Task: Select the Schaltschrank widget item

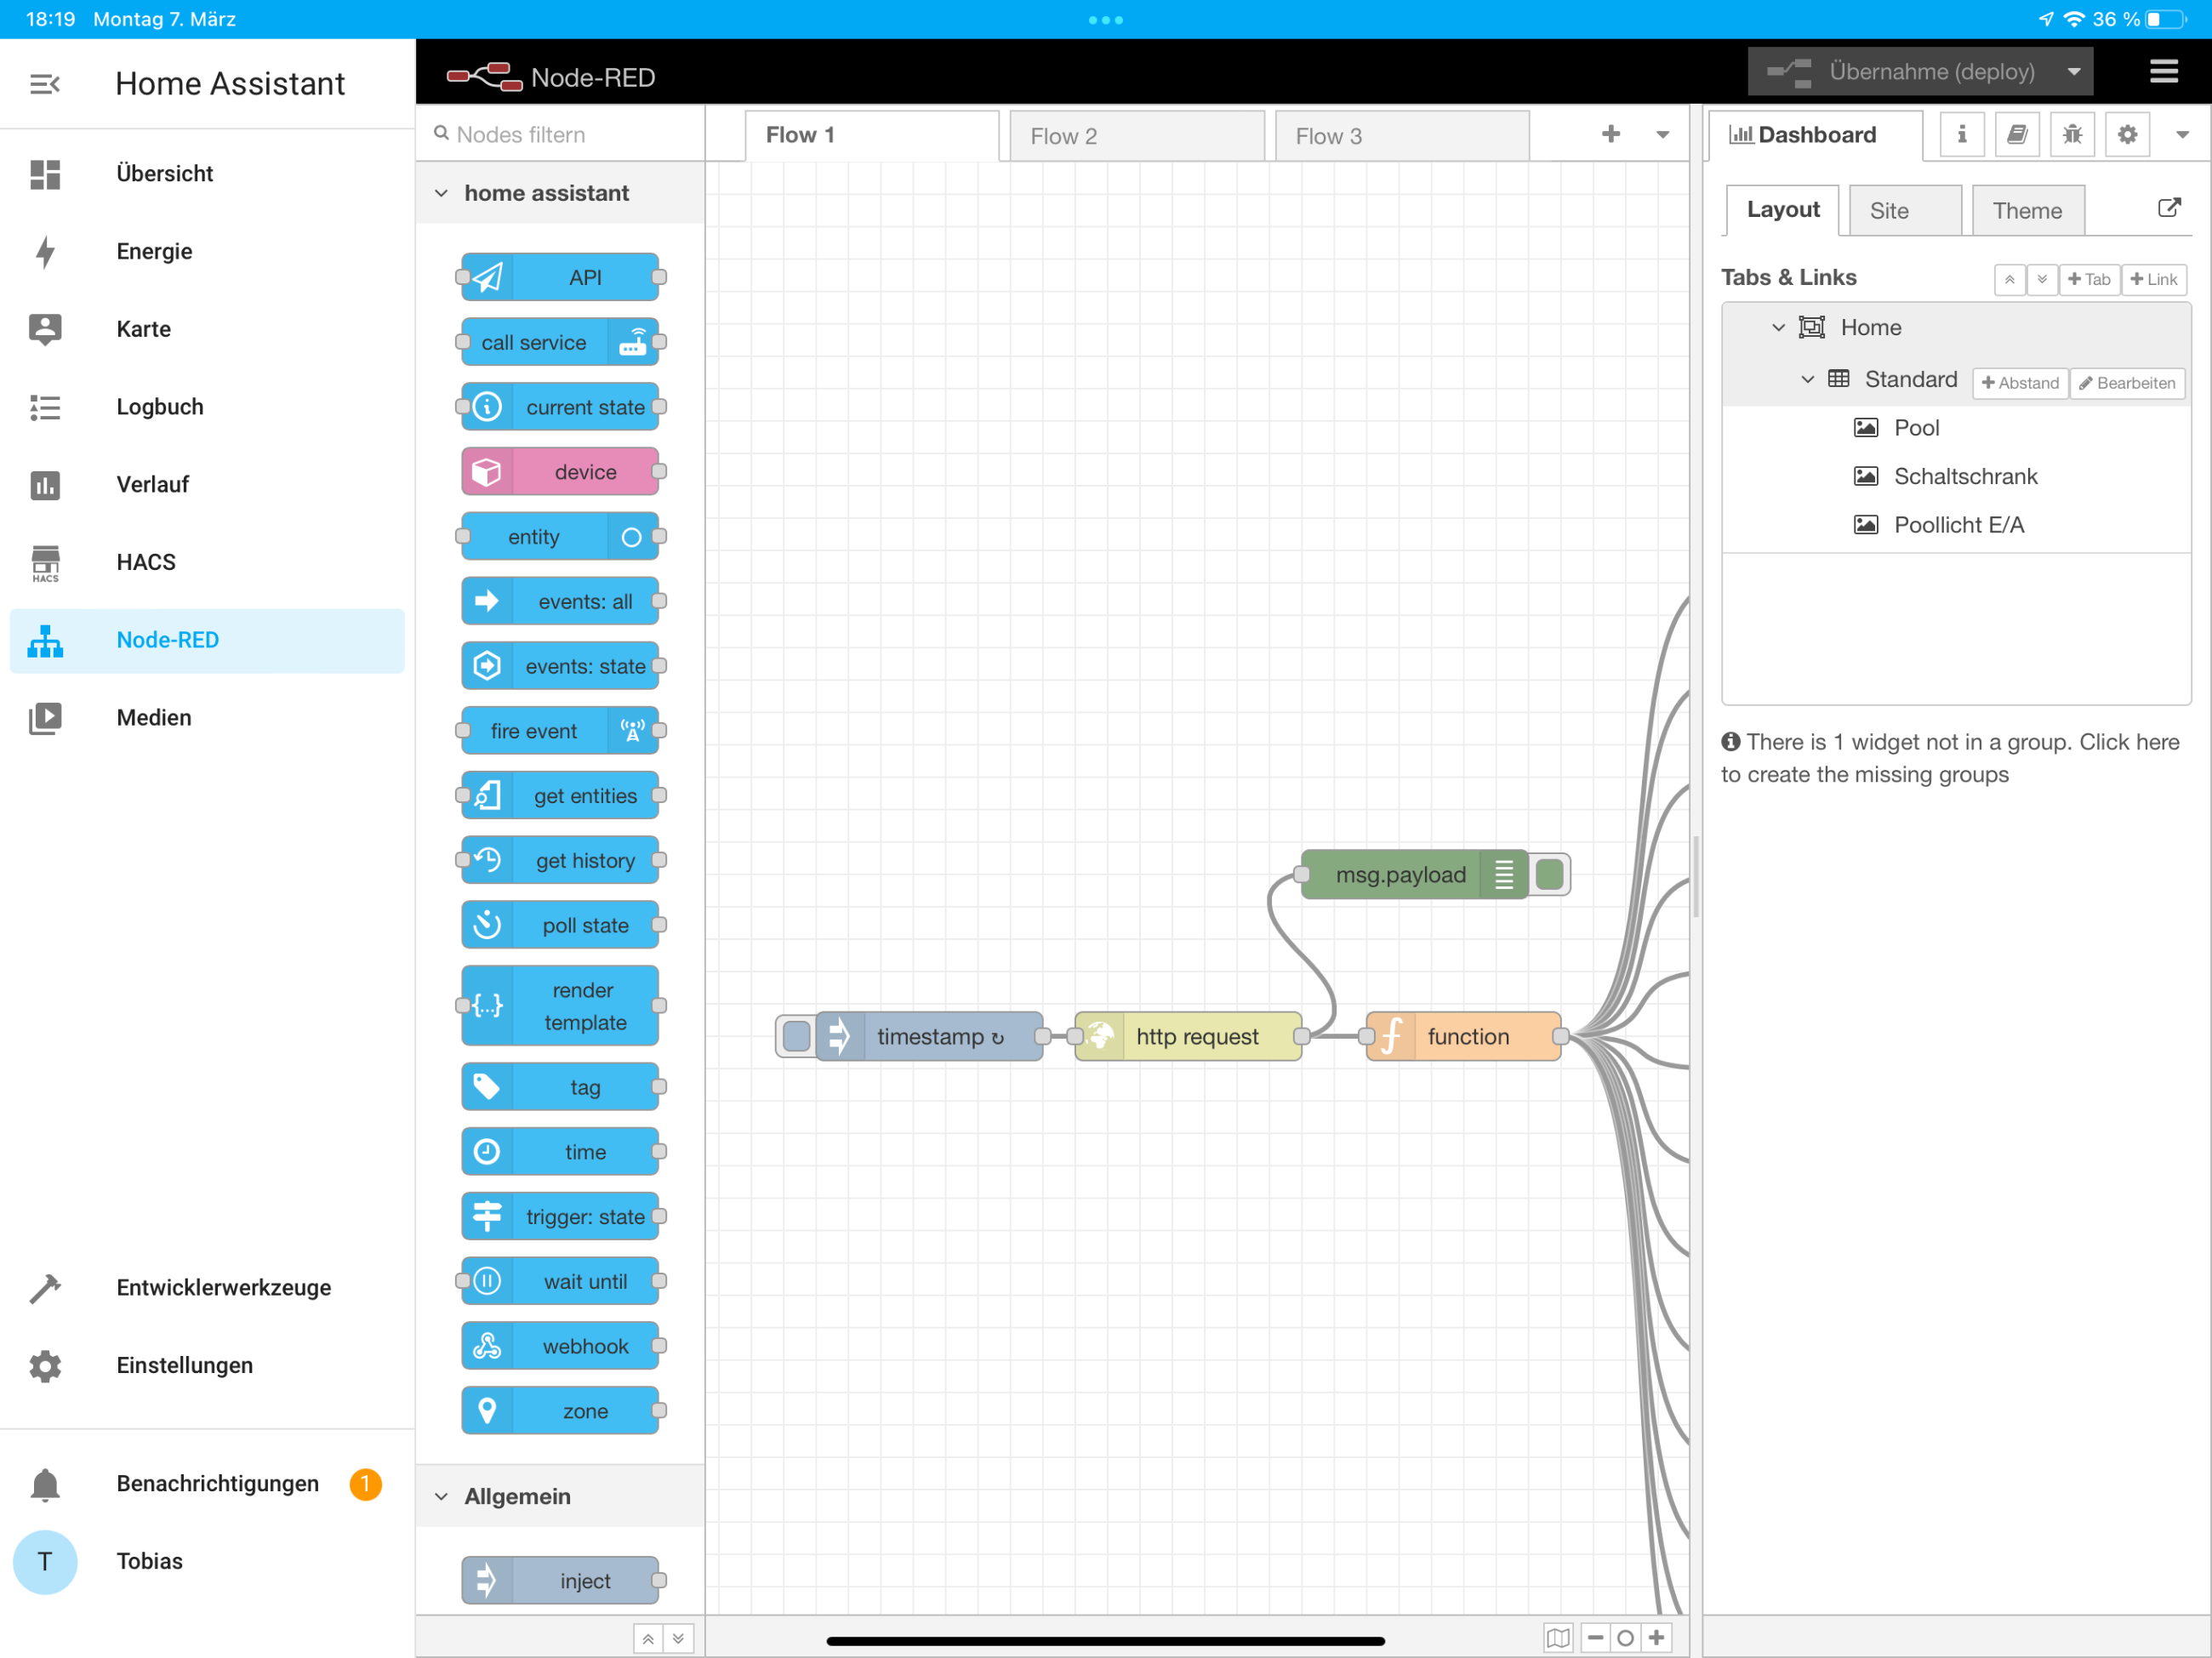Action: (1957, 476)
